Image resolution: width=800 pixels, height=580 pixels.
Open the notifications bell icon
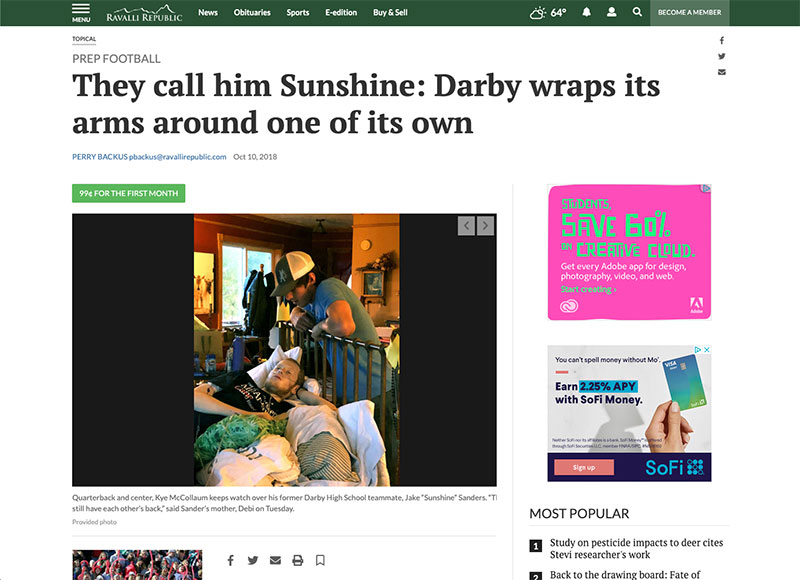[587, 12]
